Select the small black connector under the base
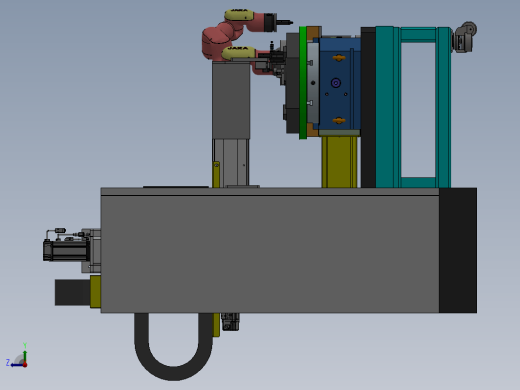Image resolution: width=520 pixels, height=390 pixels. coord(230,322)
